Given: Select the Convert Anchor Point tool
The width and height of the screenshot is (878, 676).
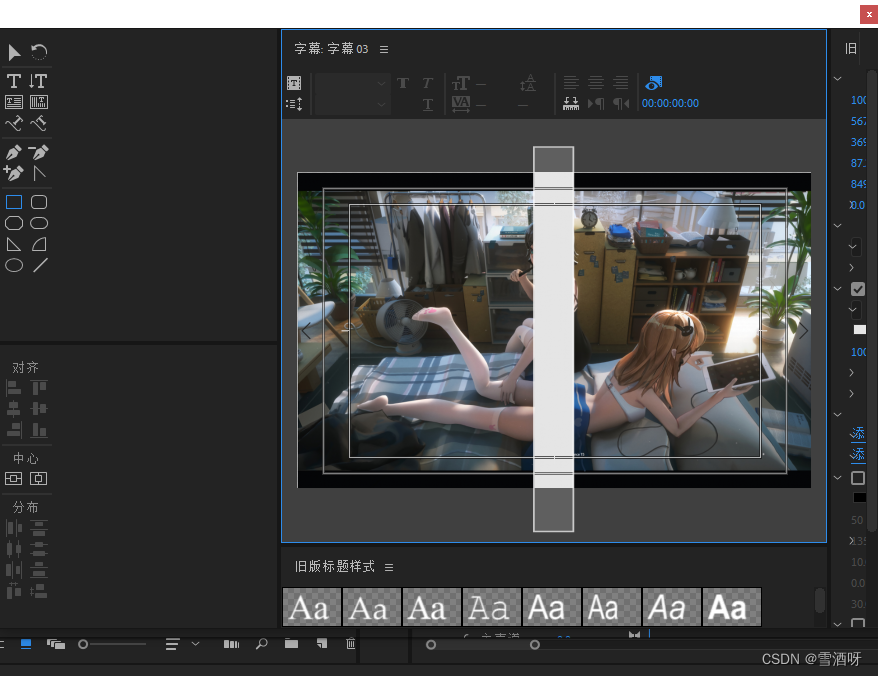Looking at the screenshot, I should tap(39, 173).
